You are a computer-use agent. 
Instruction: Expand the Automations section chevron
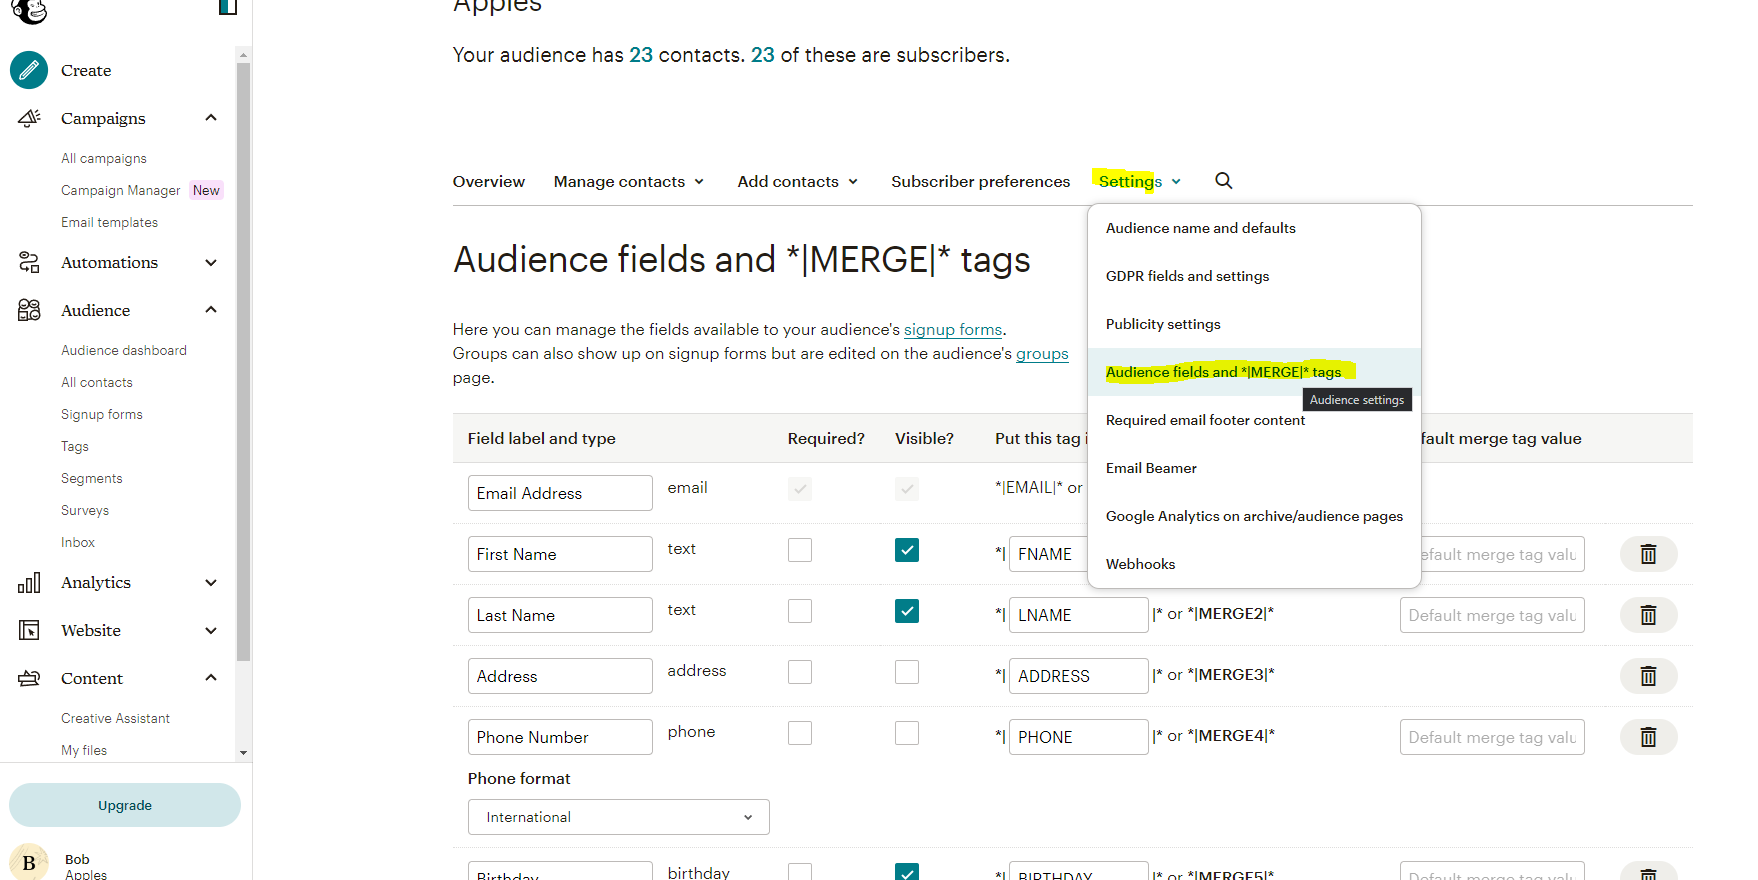pyautogui.click(x=211, y=262)
